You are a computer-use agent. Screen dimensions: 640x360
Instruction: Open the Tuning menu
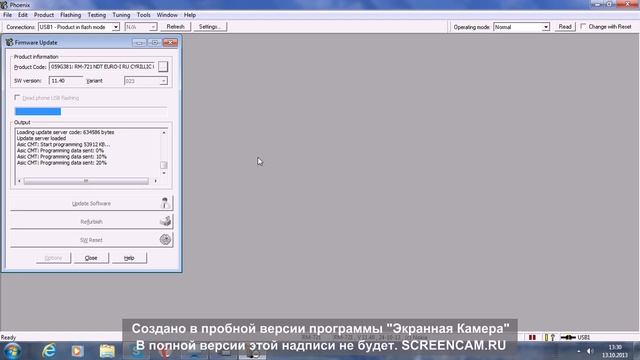point(121,15)
